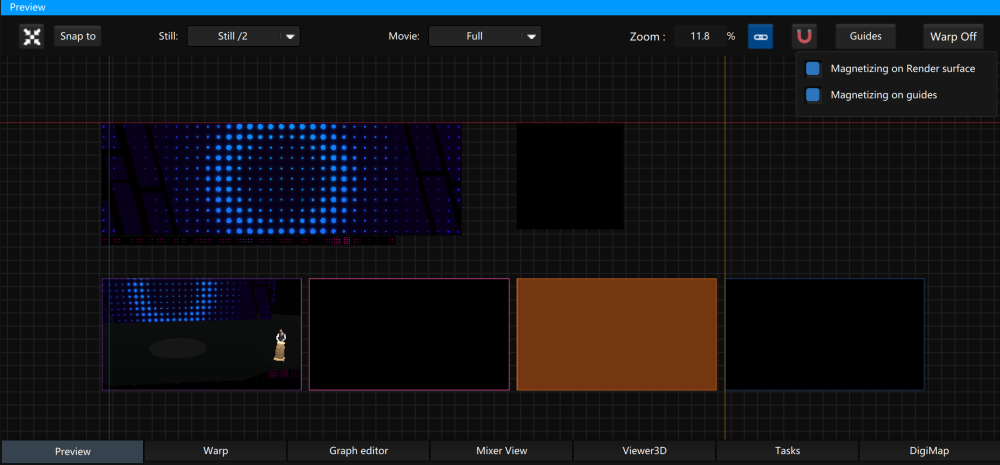Viewport: 1000px width, 465px height.
Task: Go to the Mixer View tab
Action: 501,451
